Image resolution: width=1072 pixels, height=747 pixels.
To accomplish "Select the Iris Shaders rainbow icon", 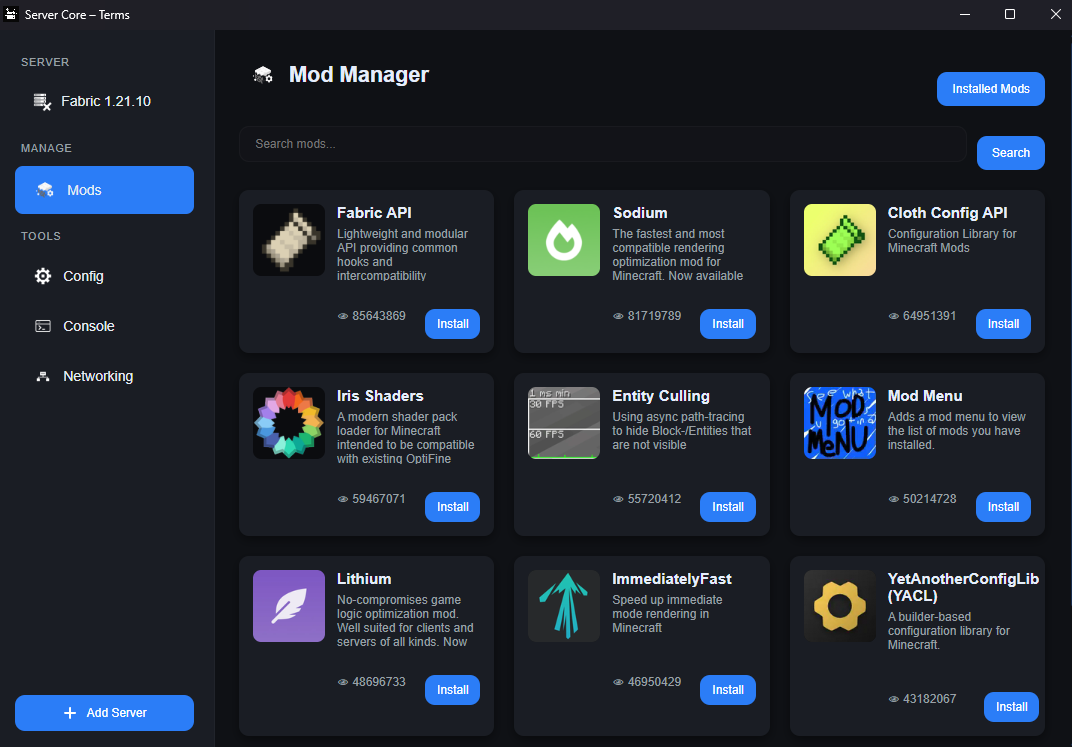I will click(288, 423).
